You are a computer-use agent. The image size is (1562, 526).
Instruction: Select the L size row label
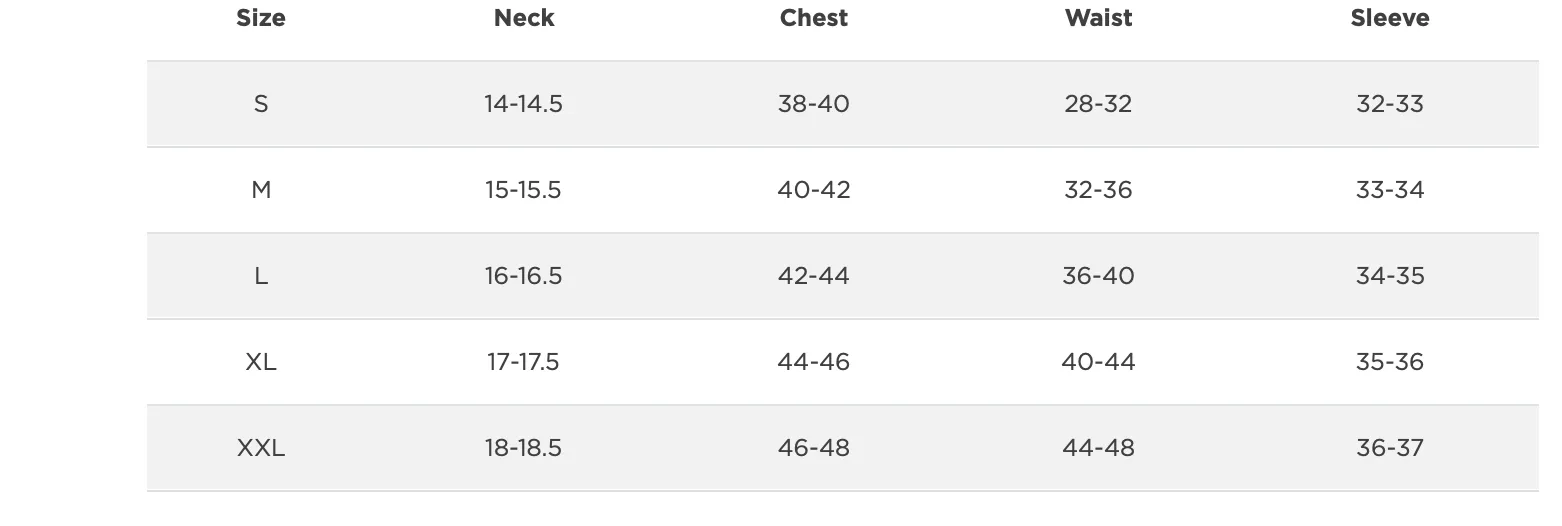click(x=261, y=276)
